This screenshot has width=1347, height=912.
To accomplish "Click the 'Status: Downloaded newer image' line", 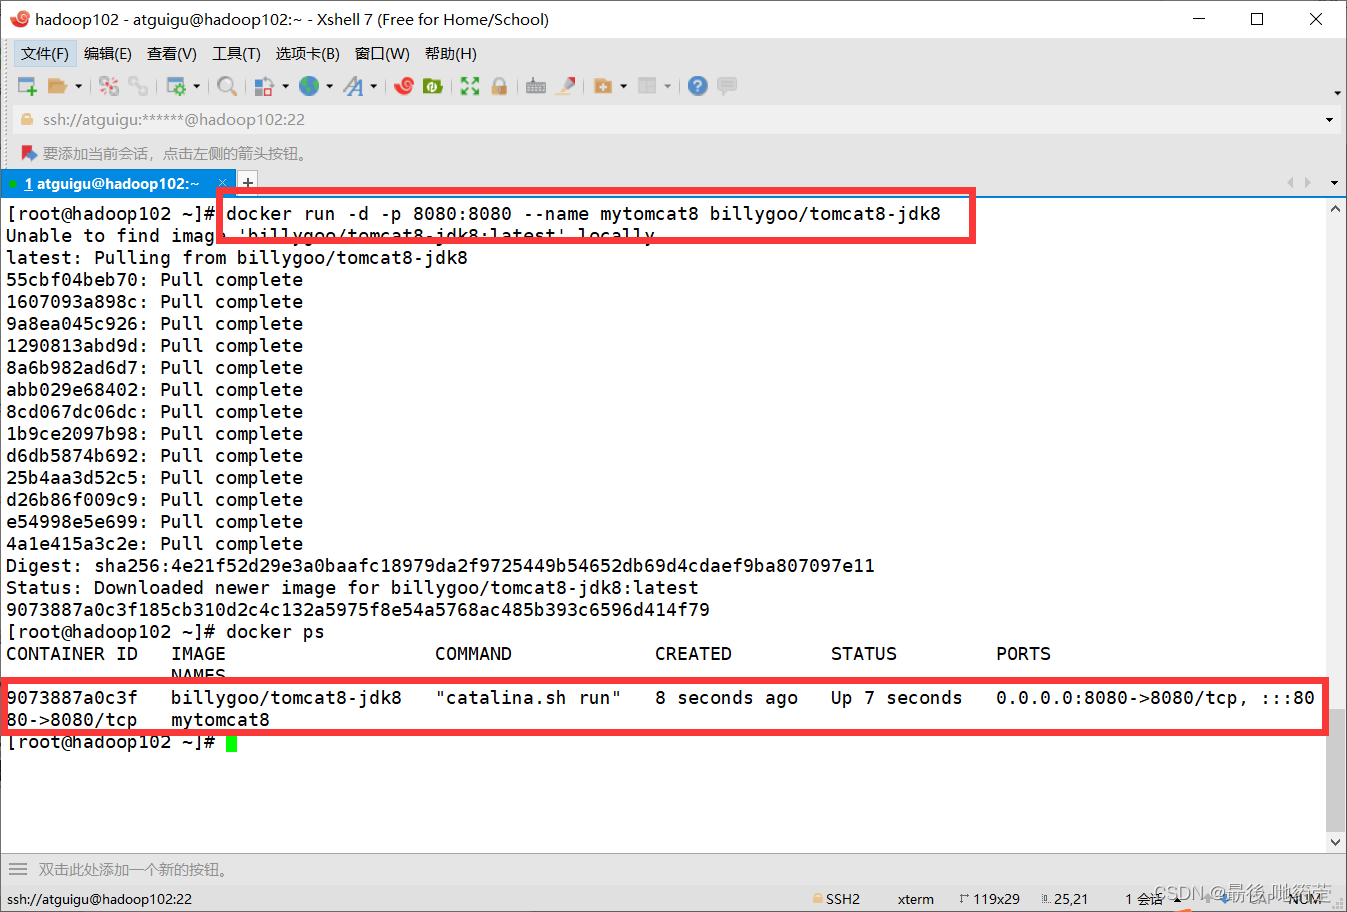I will tap(352, 588).
